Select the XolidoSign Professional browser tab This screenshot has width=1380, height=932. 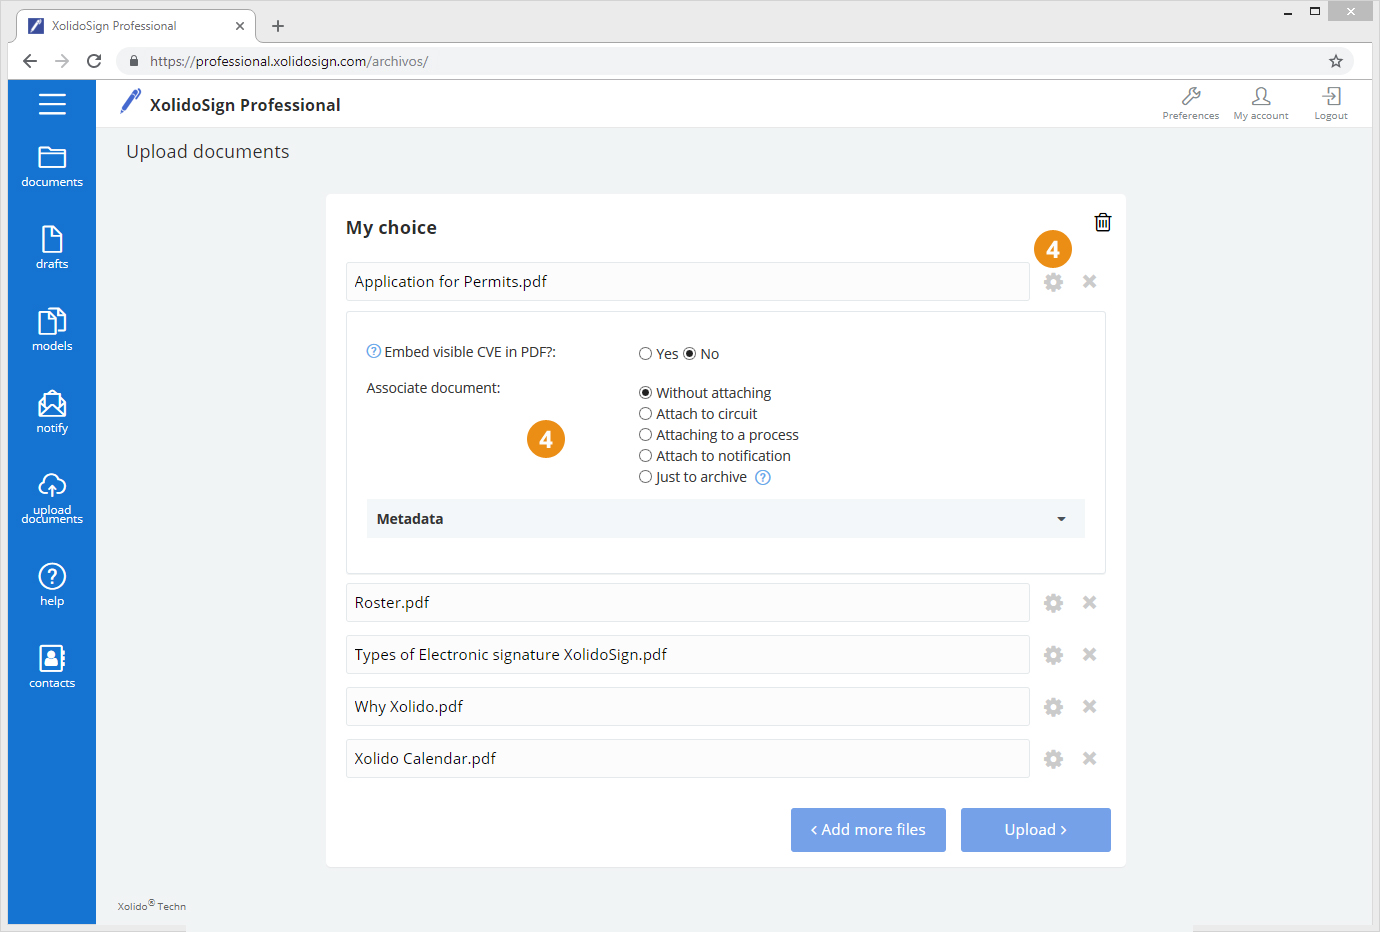pyautogui.click(x=136, y=26)
